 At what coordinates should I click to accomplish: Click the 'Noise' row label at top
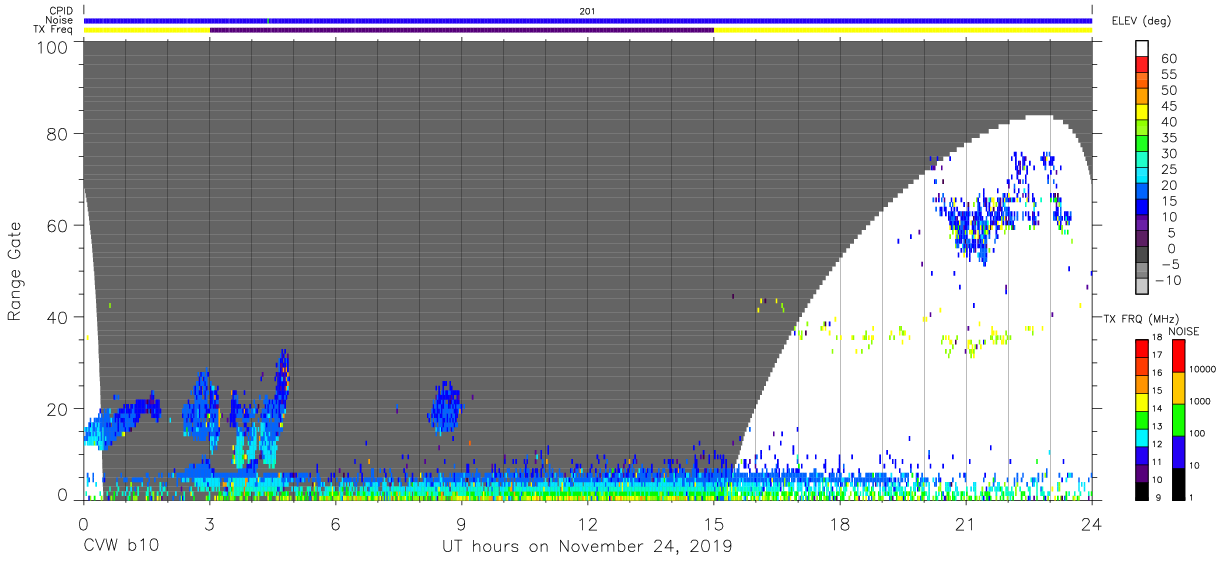[x=60, y=20]
